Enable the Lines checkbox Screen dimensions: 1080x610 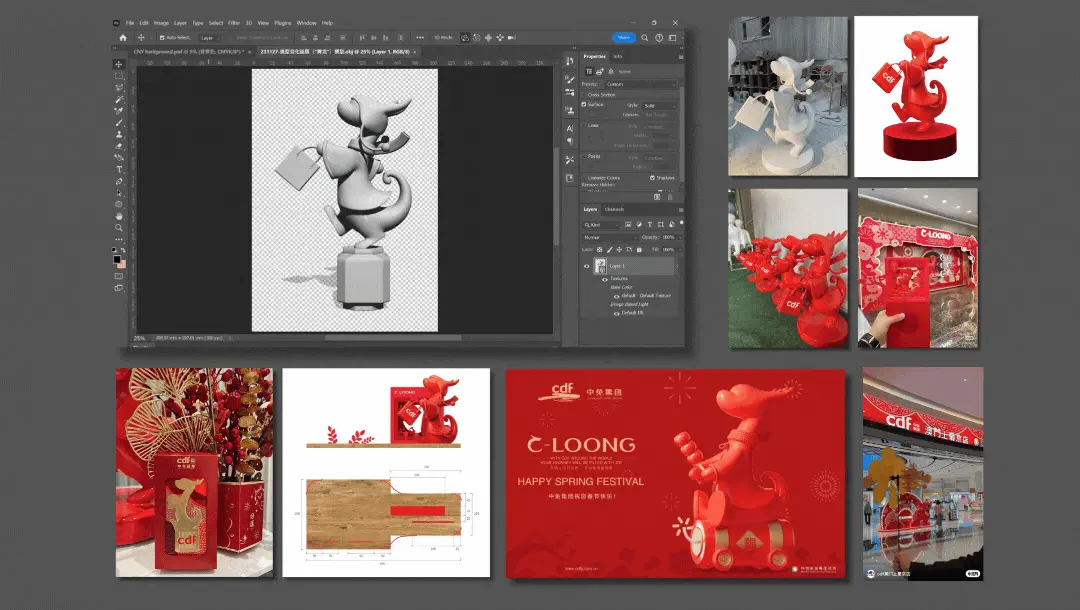(584, 125)
